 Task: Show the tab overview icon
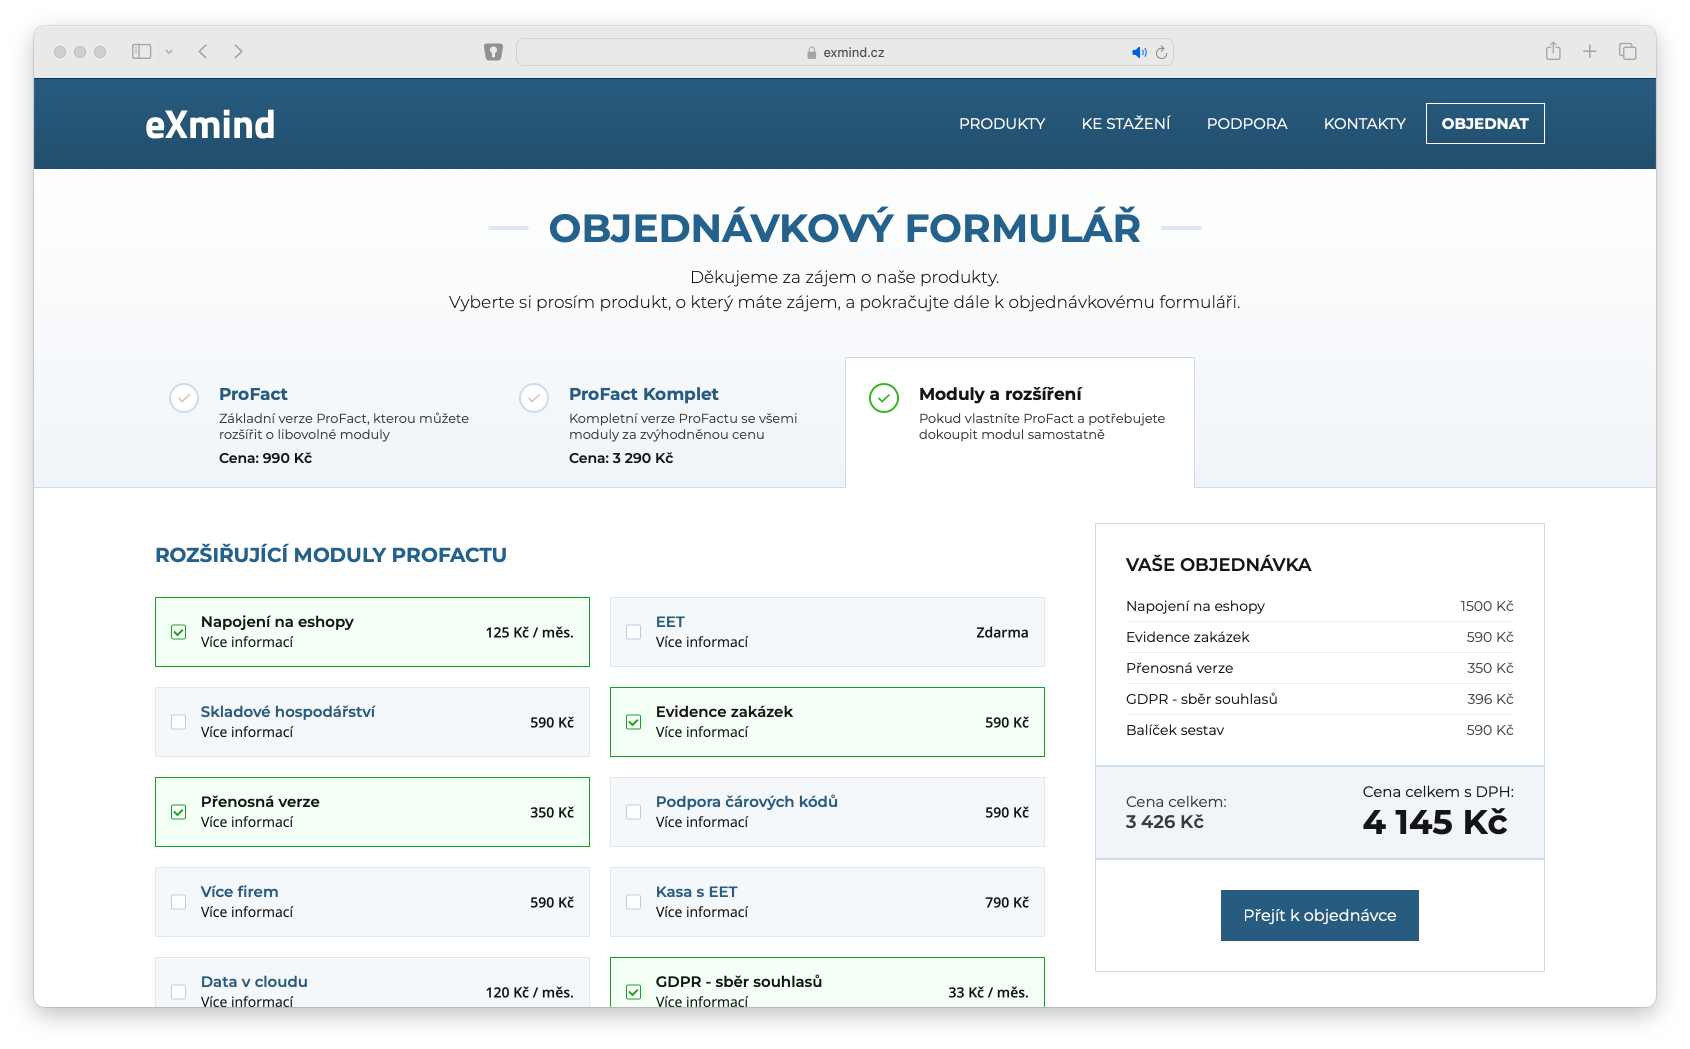[1628, 51]
